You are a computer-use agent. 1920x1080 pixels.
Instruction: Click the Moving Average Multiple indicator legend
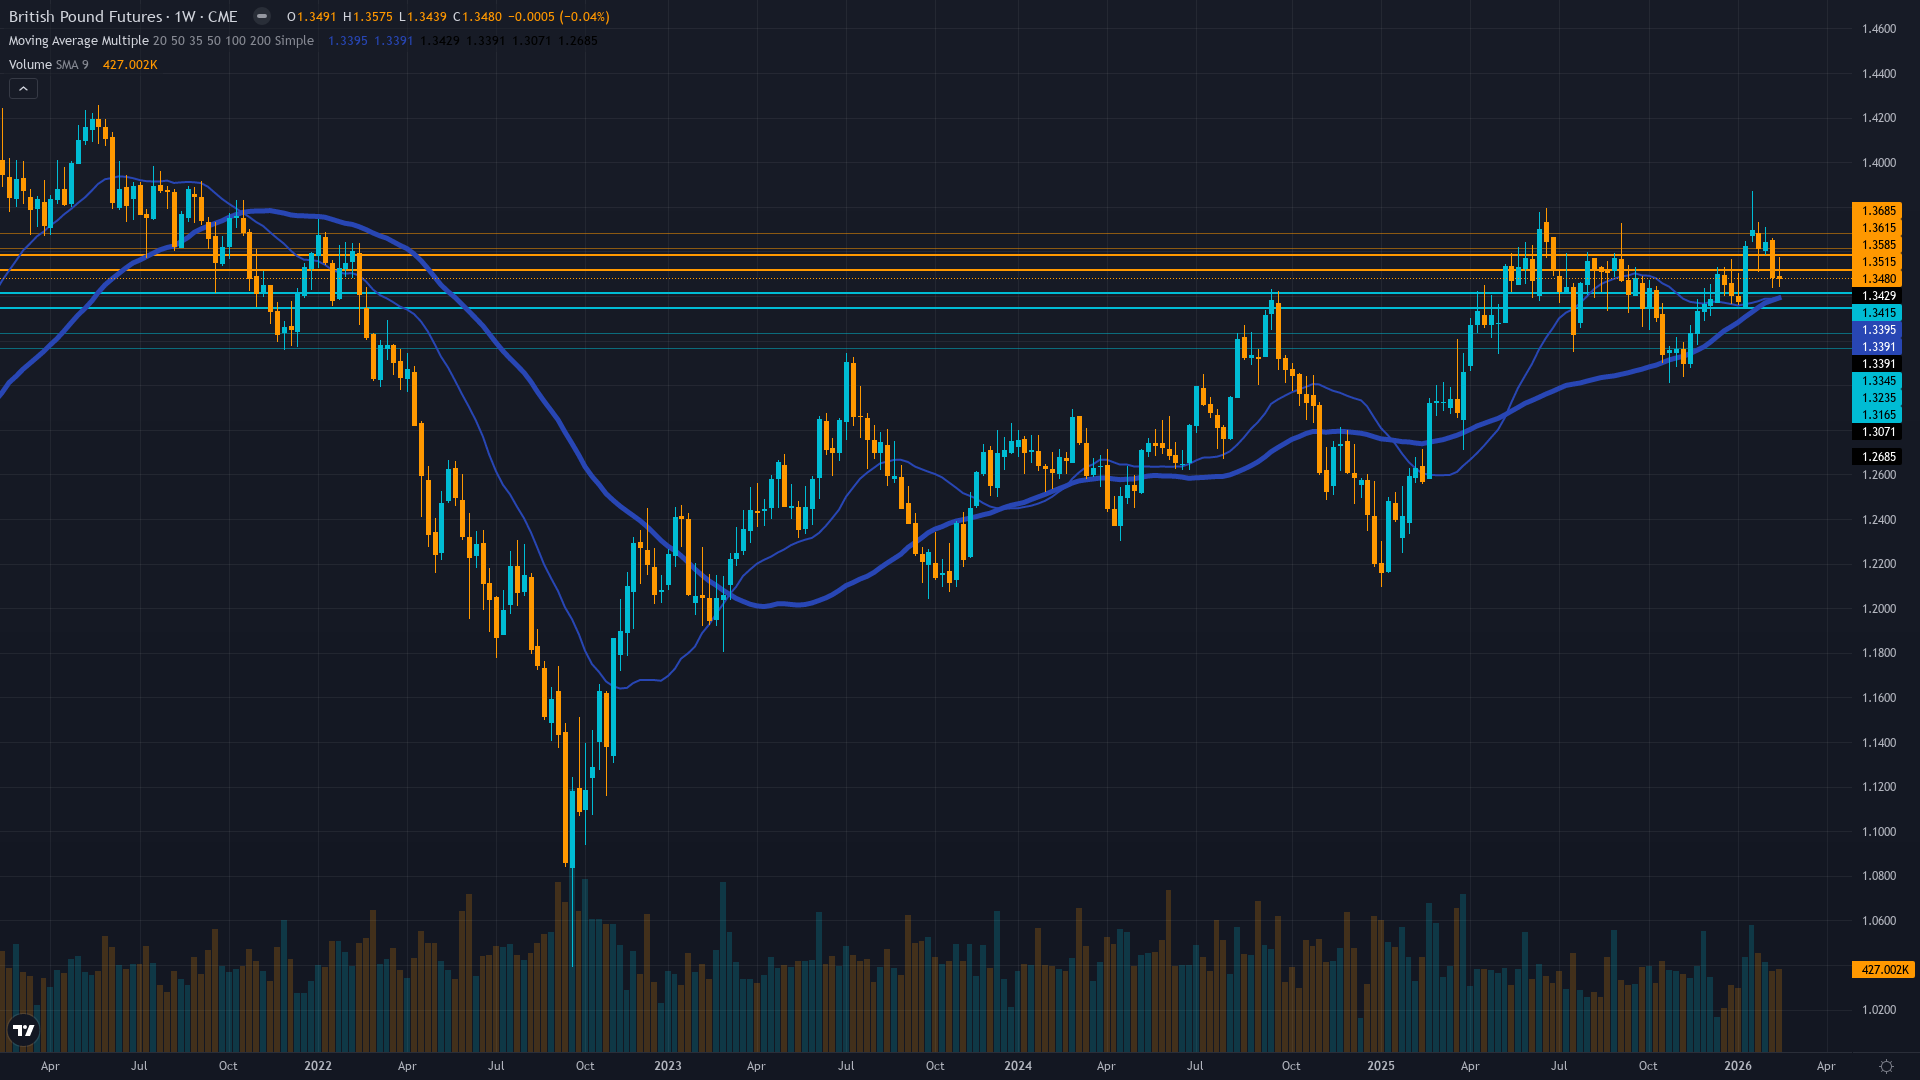coord(161,40)
